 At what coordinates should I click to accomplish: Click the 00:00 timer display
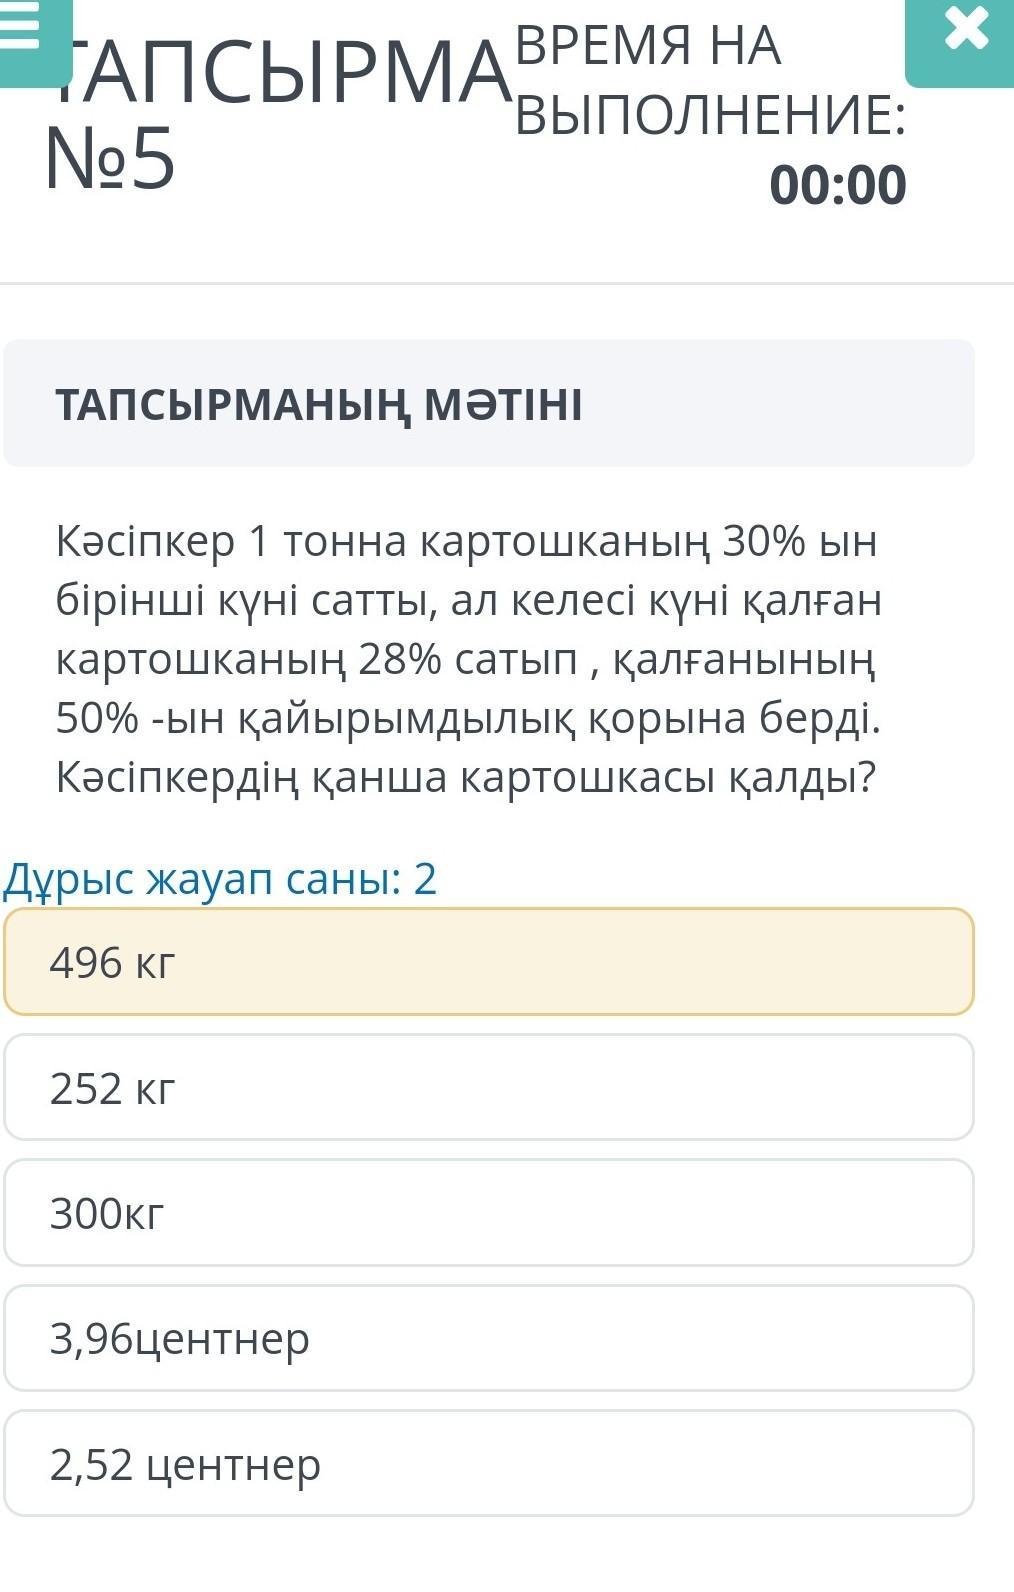pos(837,185)
